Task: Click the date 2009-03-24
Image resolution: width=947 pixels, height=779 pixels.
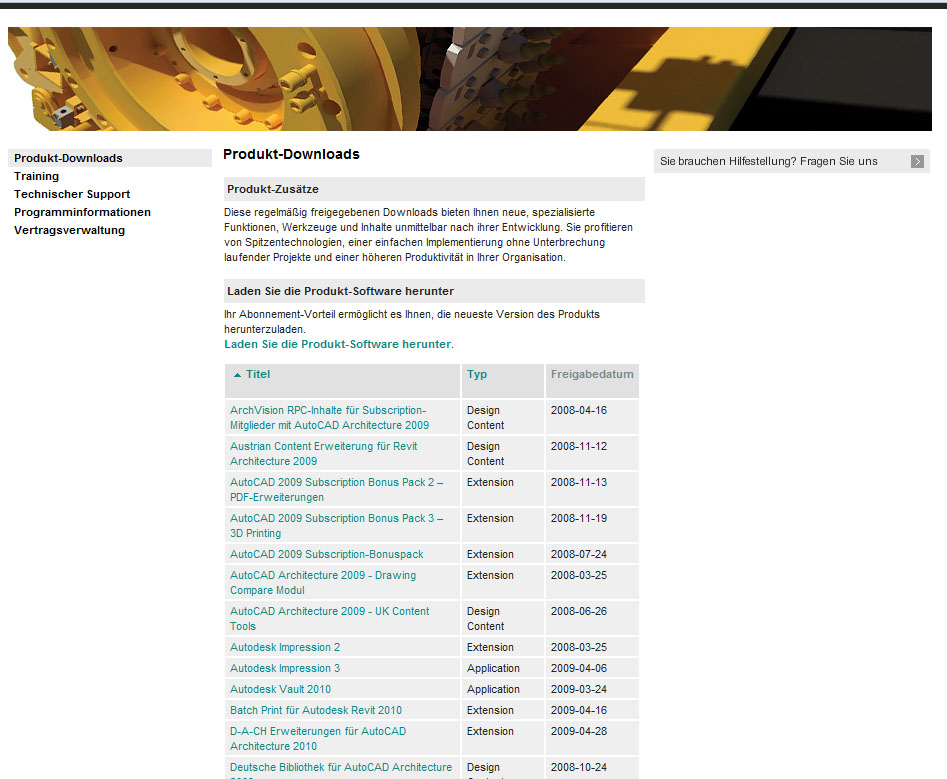Action: (579, 689)
